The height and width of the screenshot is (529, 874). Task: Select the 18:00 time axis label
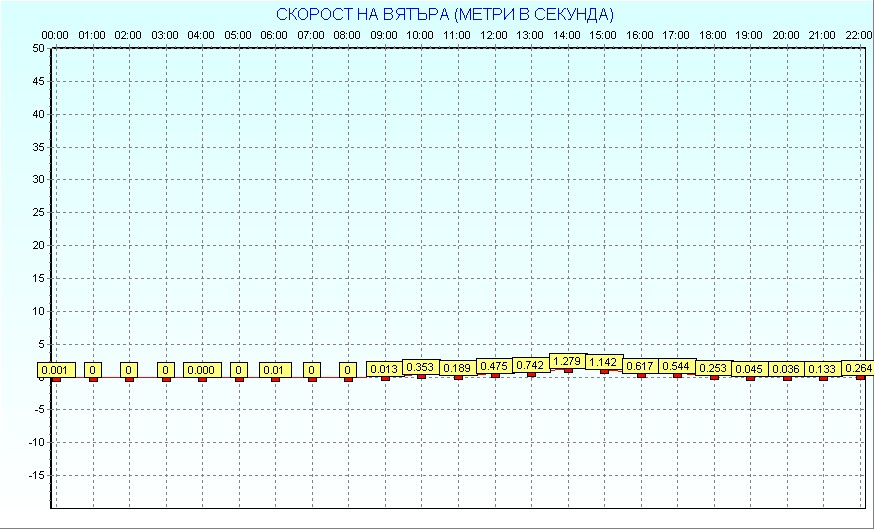click(x=713, y=35)
